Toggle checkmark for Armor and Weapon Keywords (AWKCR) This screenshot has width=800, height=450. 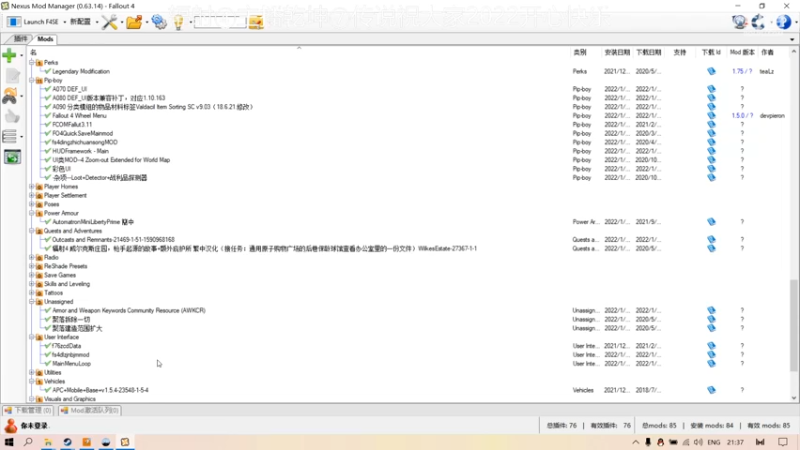pyautogui.click(x=47, y=310)
